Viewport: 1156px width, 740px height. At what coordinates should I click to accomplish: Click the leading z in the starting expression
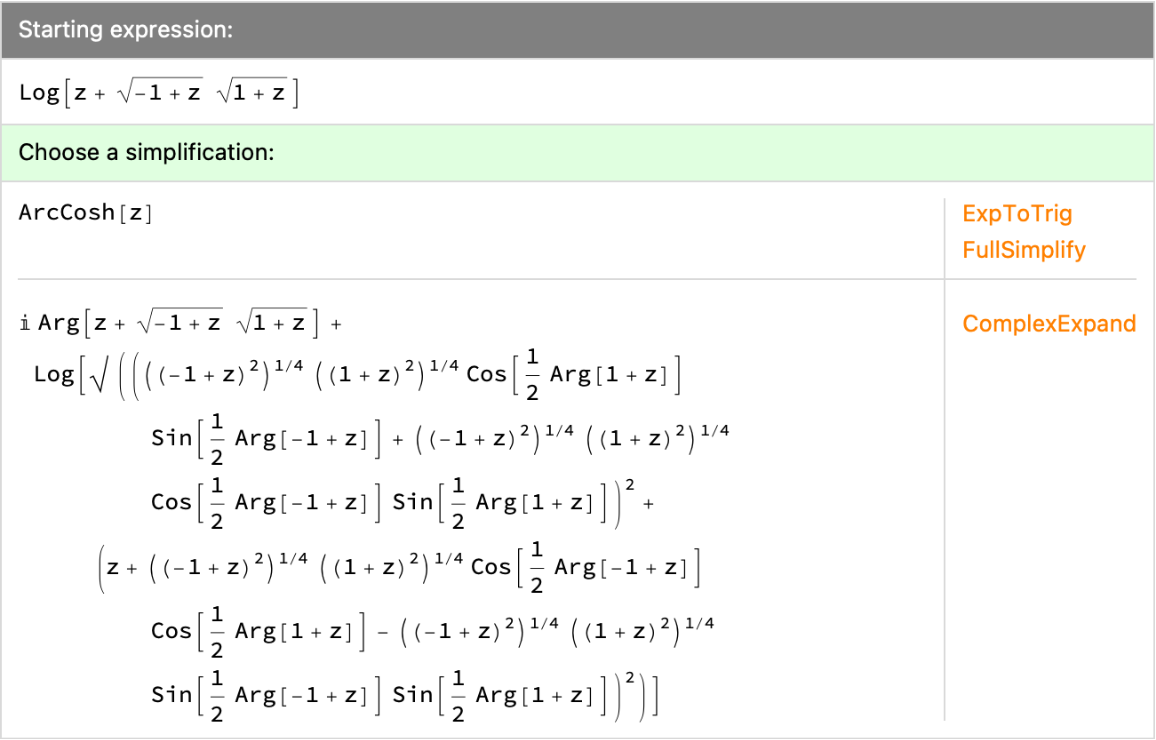[80, 94]
